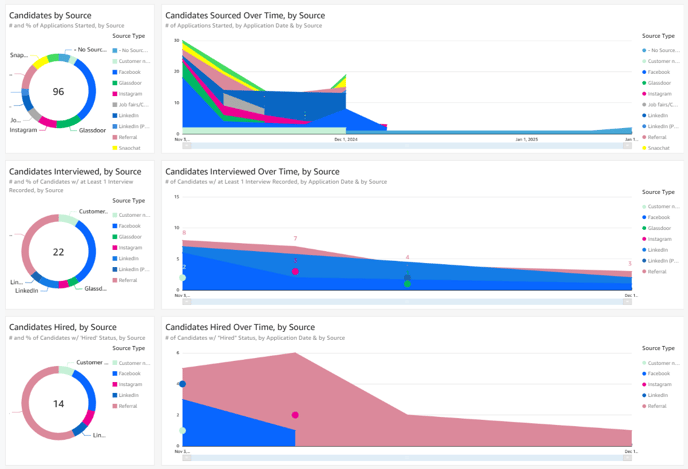Click LinkedIn legend square in Candidates Hired, by Source
688x469 pixels.
coord(115,395)
